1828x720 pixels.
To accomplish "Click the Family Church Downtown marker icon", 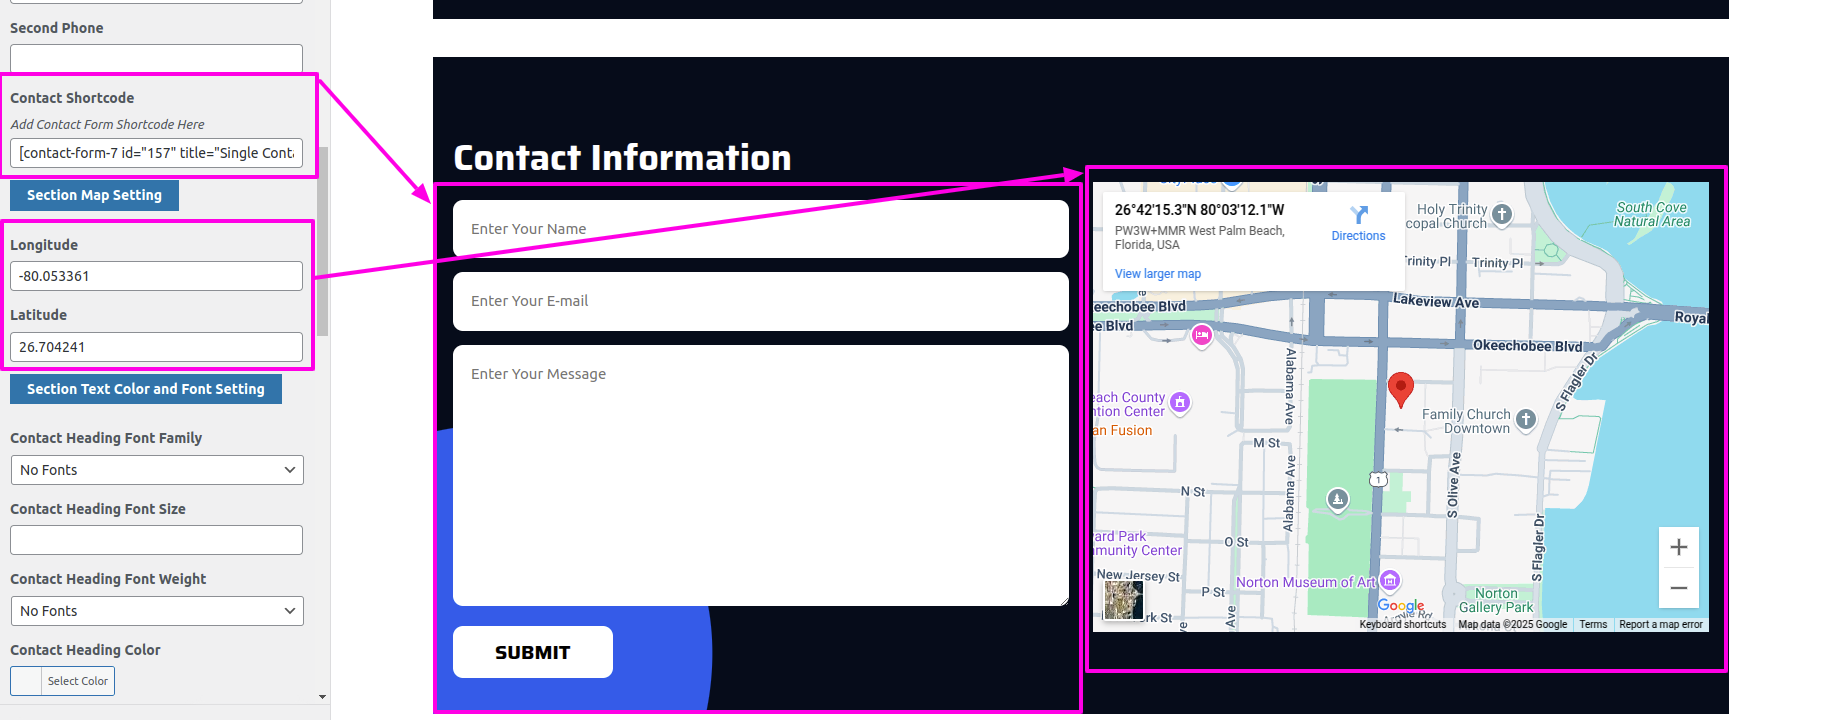I will pyautogui.click(x=1526, y=420).
